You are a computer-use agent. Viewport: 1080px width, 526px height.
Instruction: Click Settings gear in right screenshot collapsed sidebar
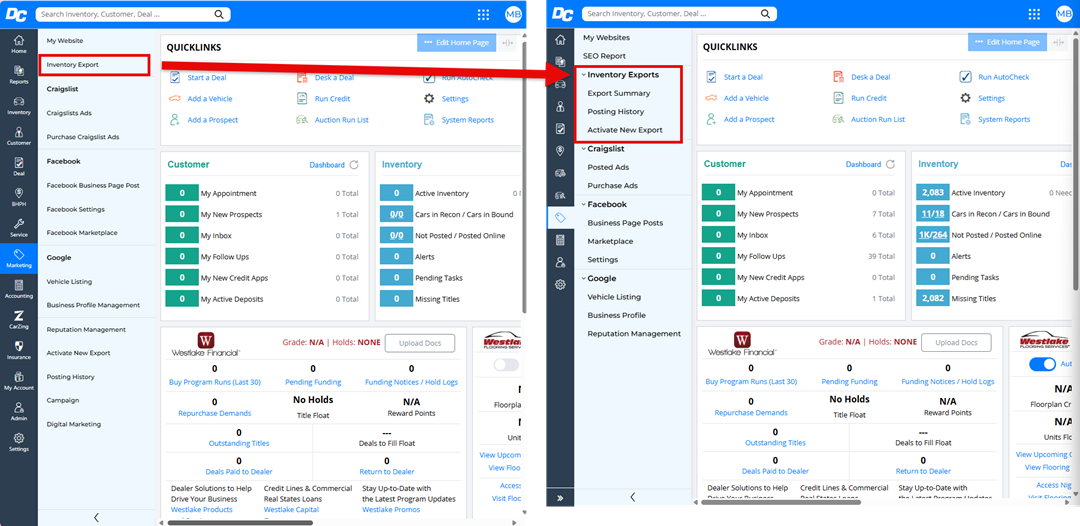coord(560,284)
